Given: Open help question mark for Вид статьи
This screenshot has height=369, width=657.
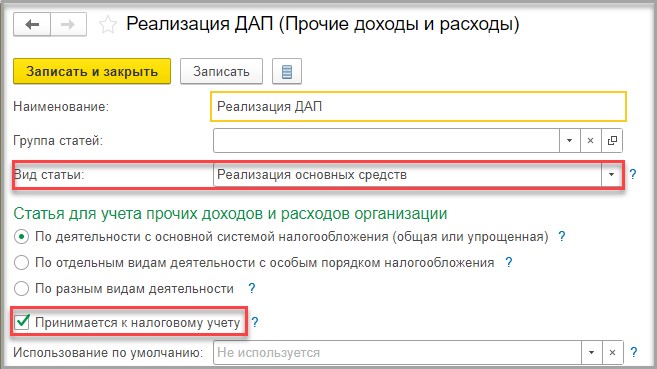Looking at the screenshot, I should point(633,174).
